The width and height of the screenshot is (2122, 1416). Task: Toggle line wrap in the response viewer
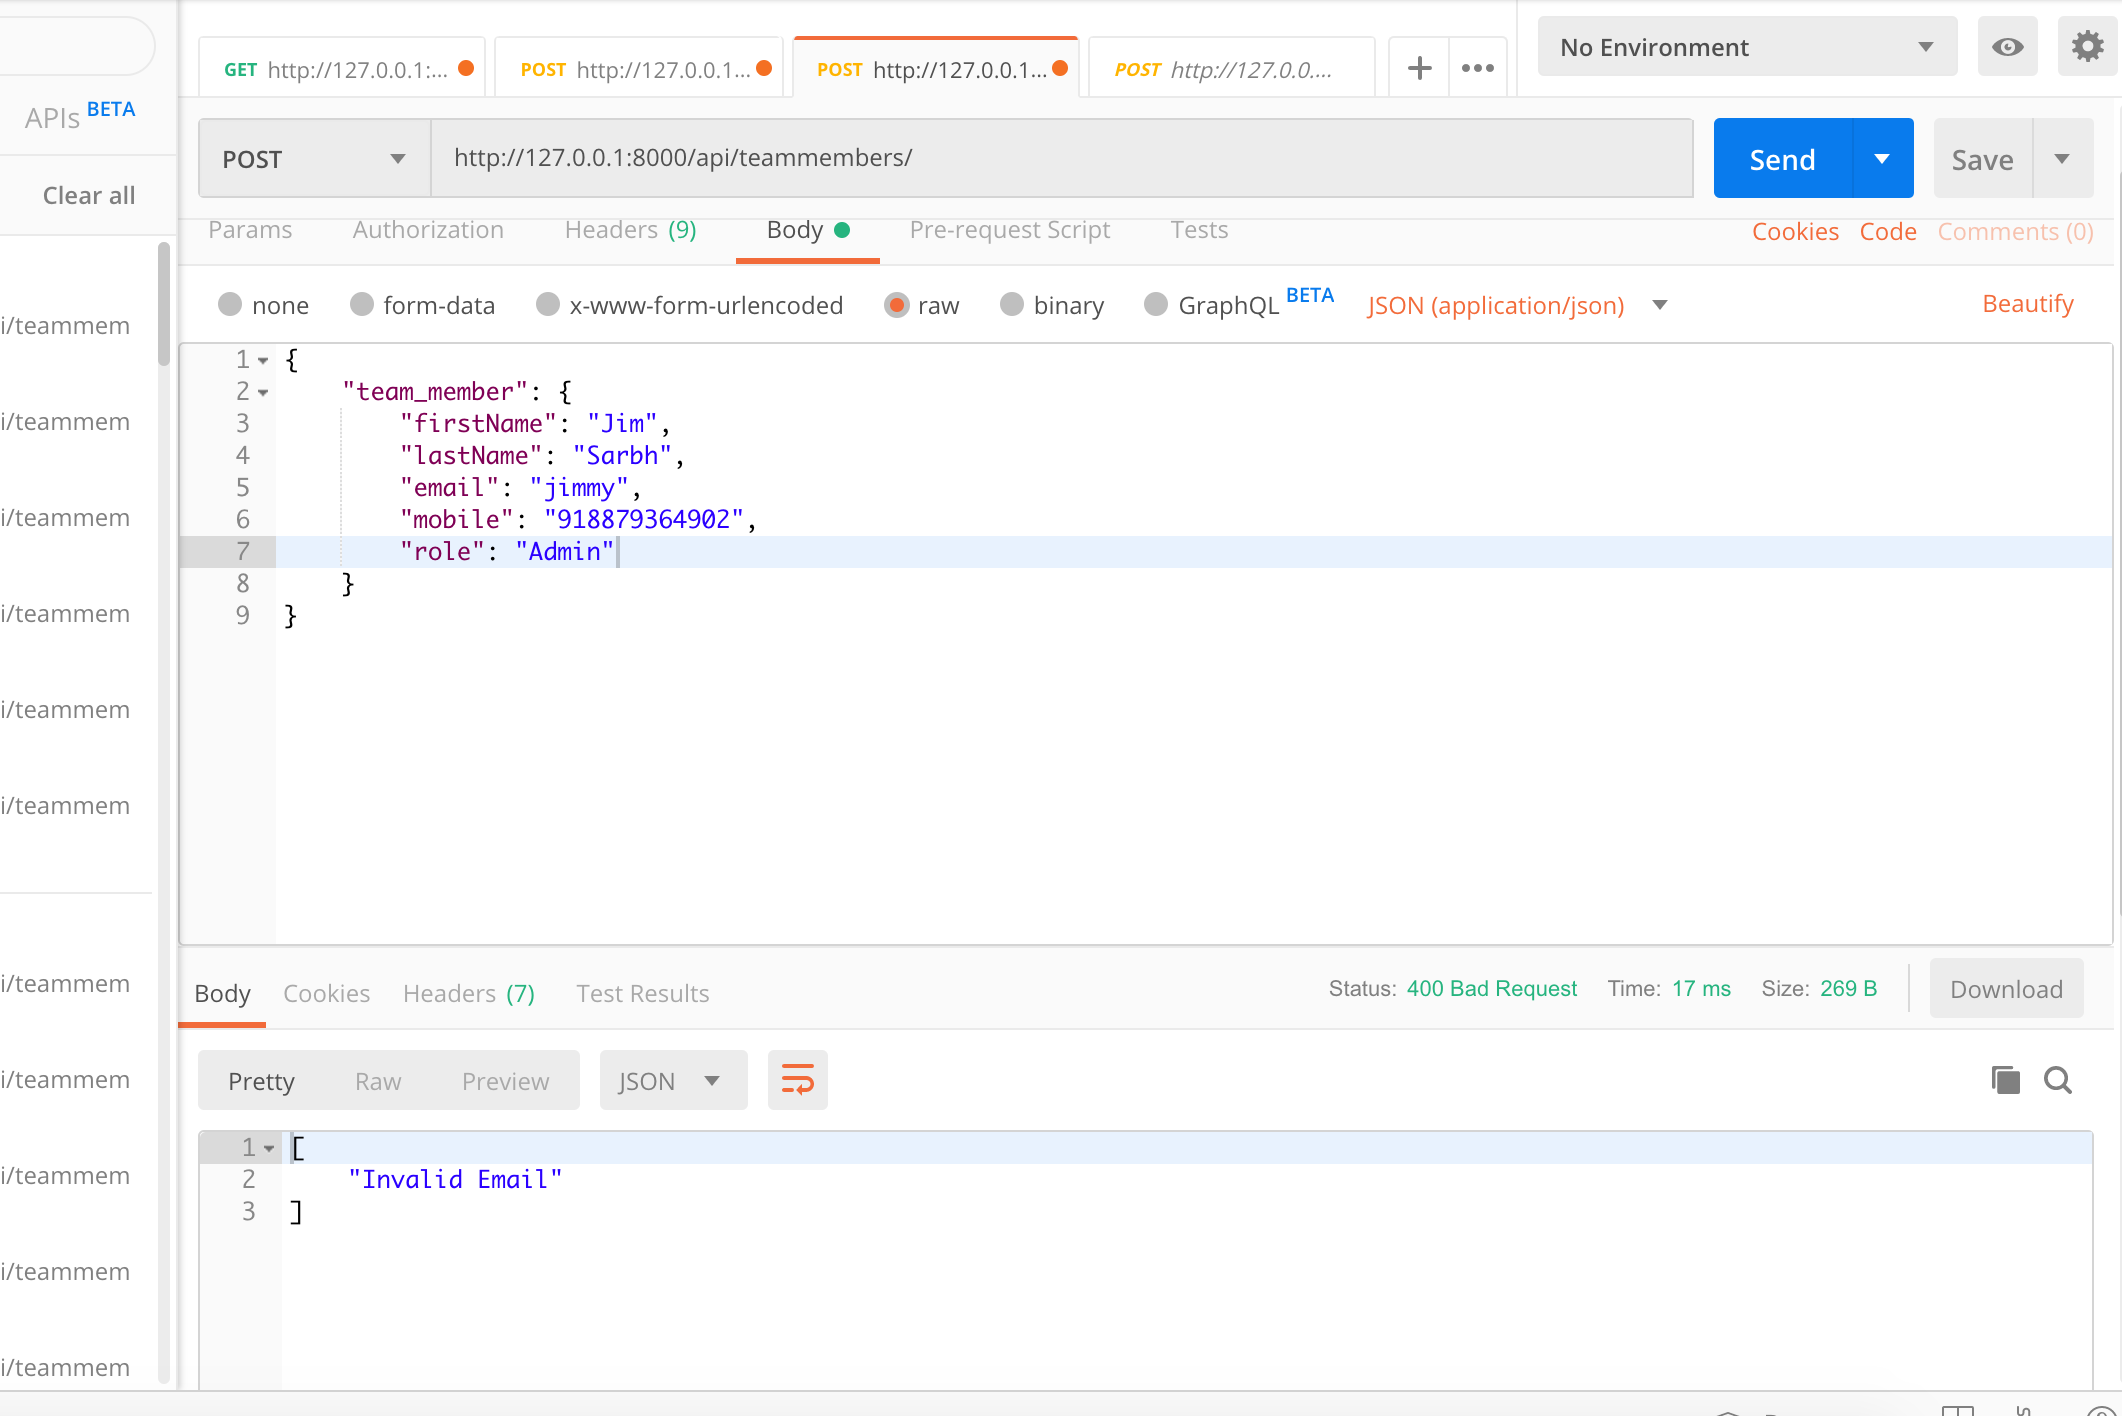[797, 1080]
